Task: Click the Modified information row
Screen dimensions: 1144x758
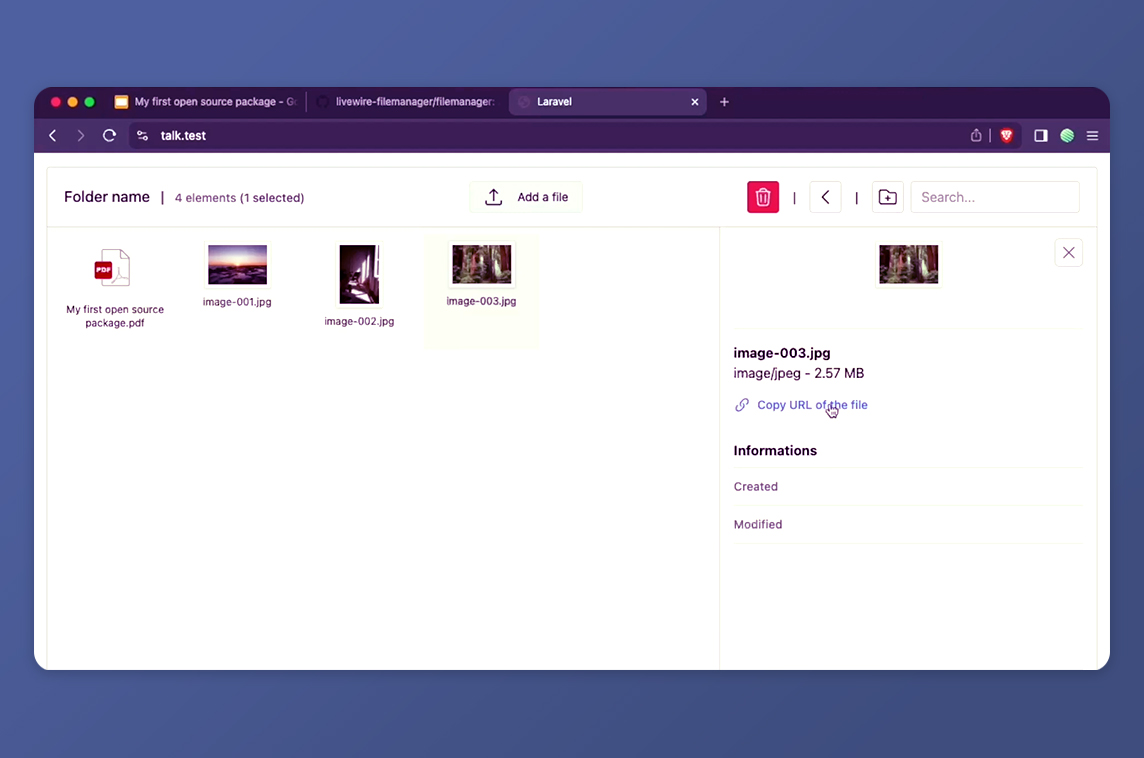Action: tap(908, 525)
